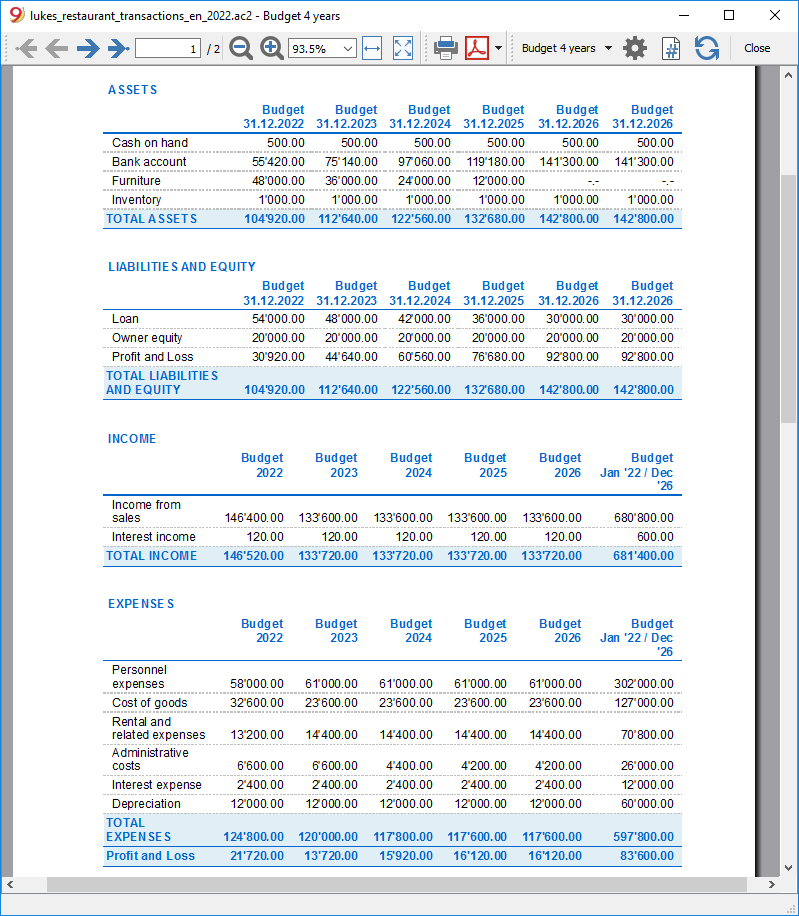Go to first page arrow

[x=26, y=48]
